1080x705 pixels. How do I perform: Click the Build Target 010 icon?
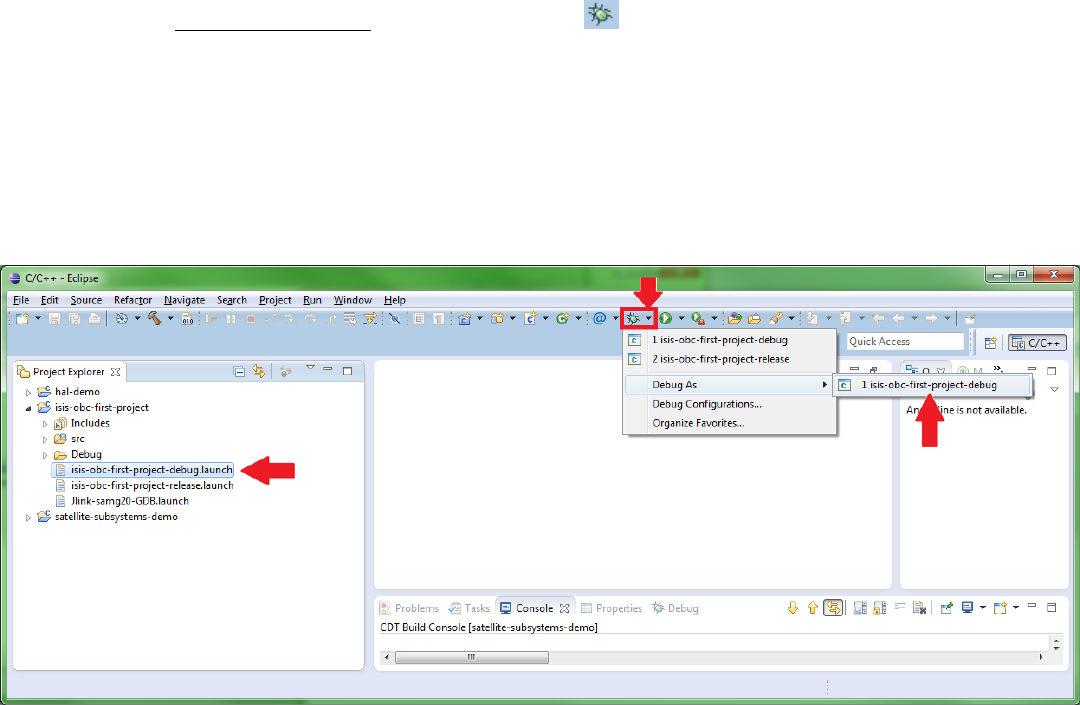tap(187, 318)
